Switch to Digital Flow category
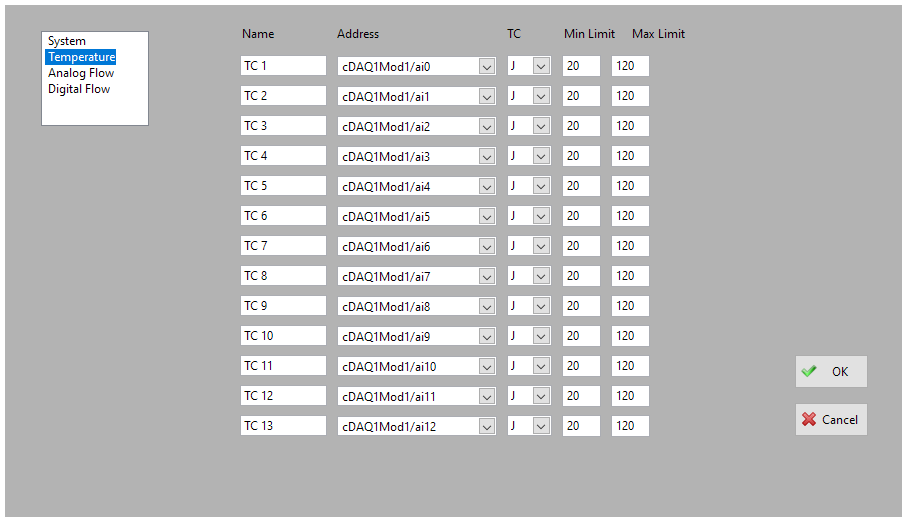The image size is (907, 522). coord(79,89)
